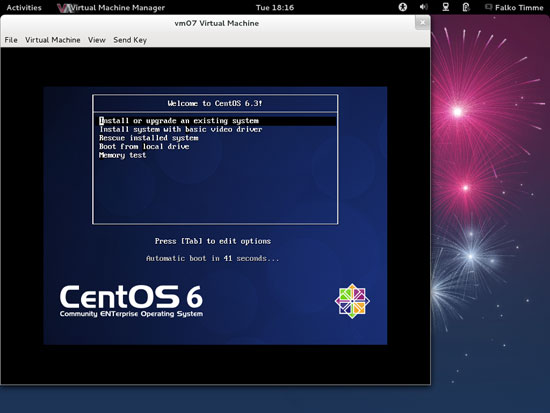
Task: Click the Tue 18:16 clock
Action: pyautogui.click(x=275, y=7)
